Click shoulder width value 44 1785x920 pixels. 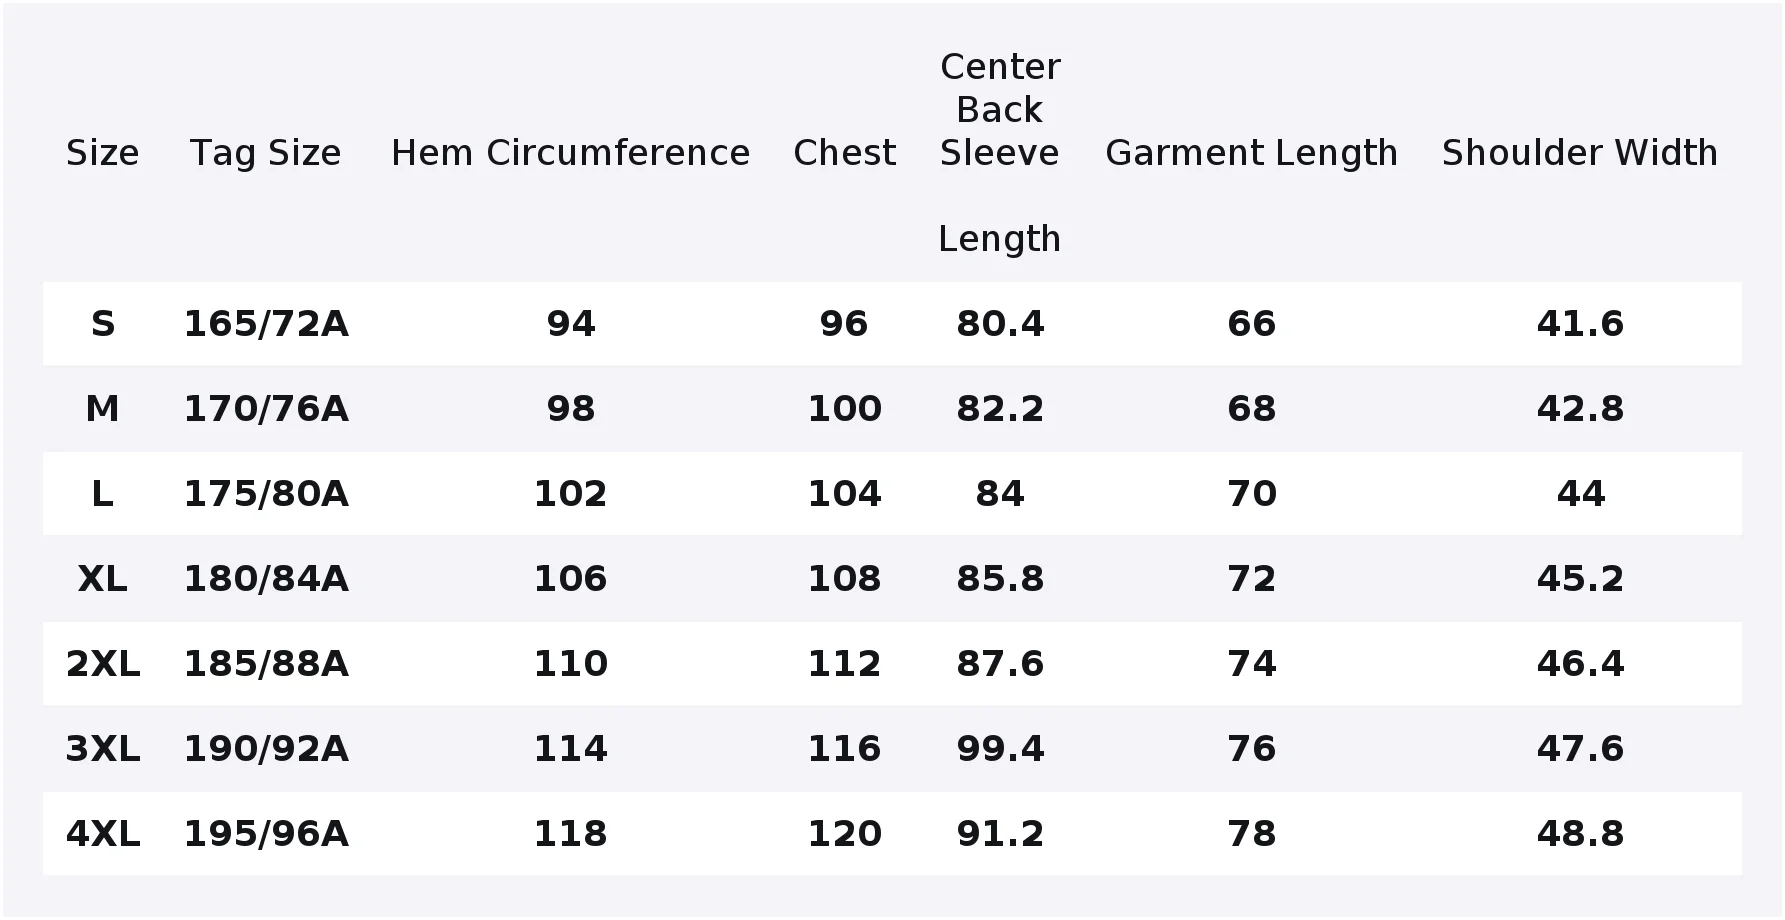point(1580,494)
